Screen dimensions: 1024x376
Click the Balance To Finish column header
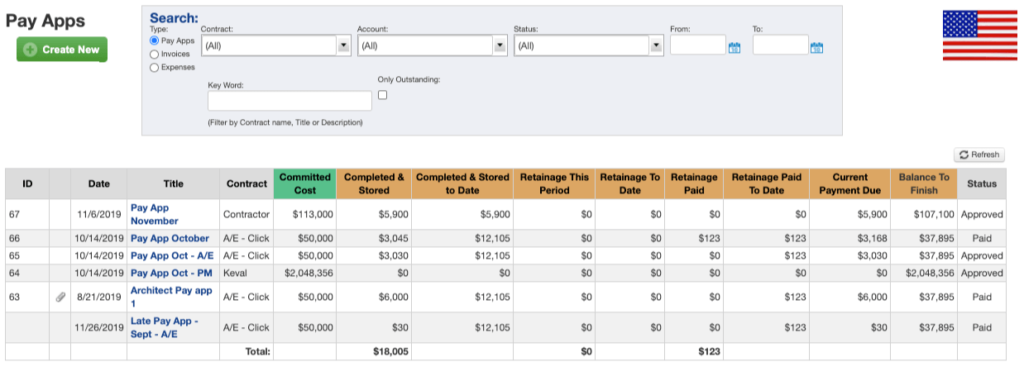pyautogui.click(x=924, y=184)
